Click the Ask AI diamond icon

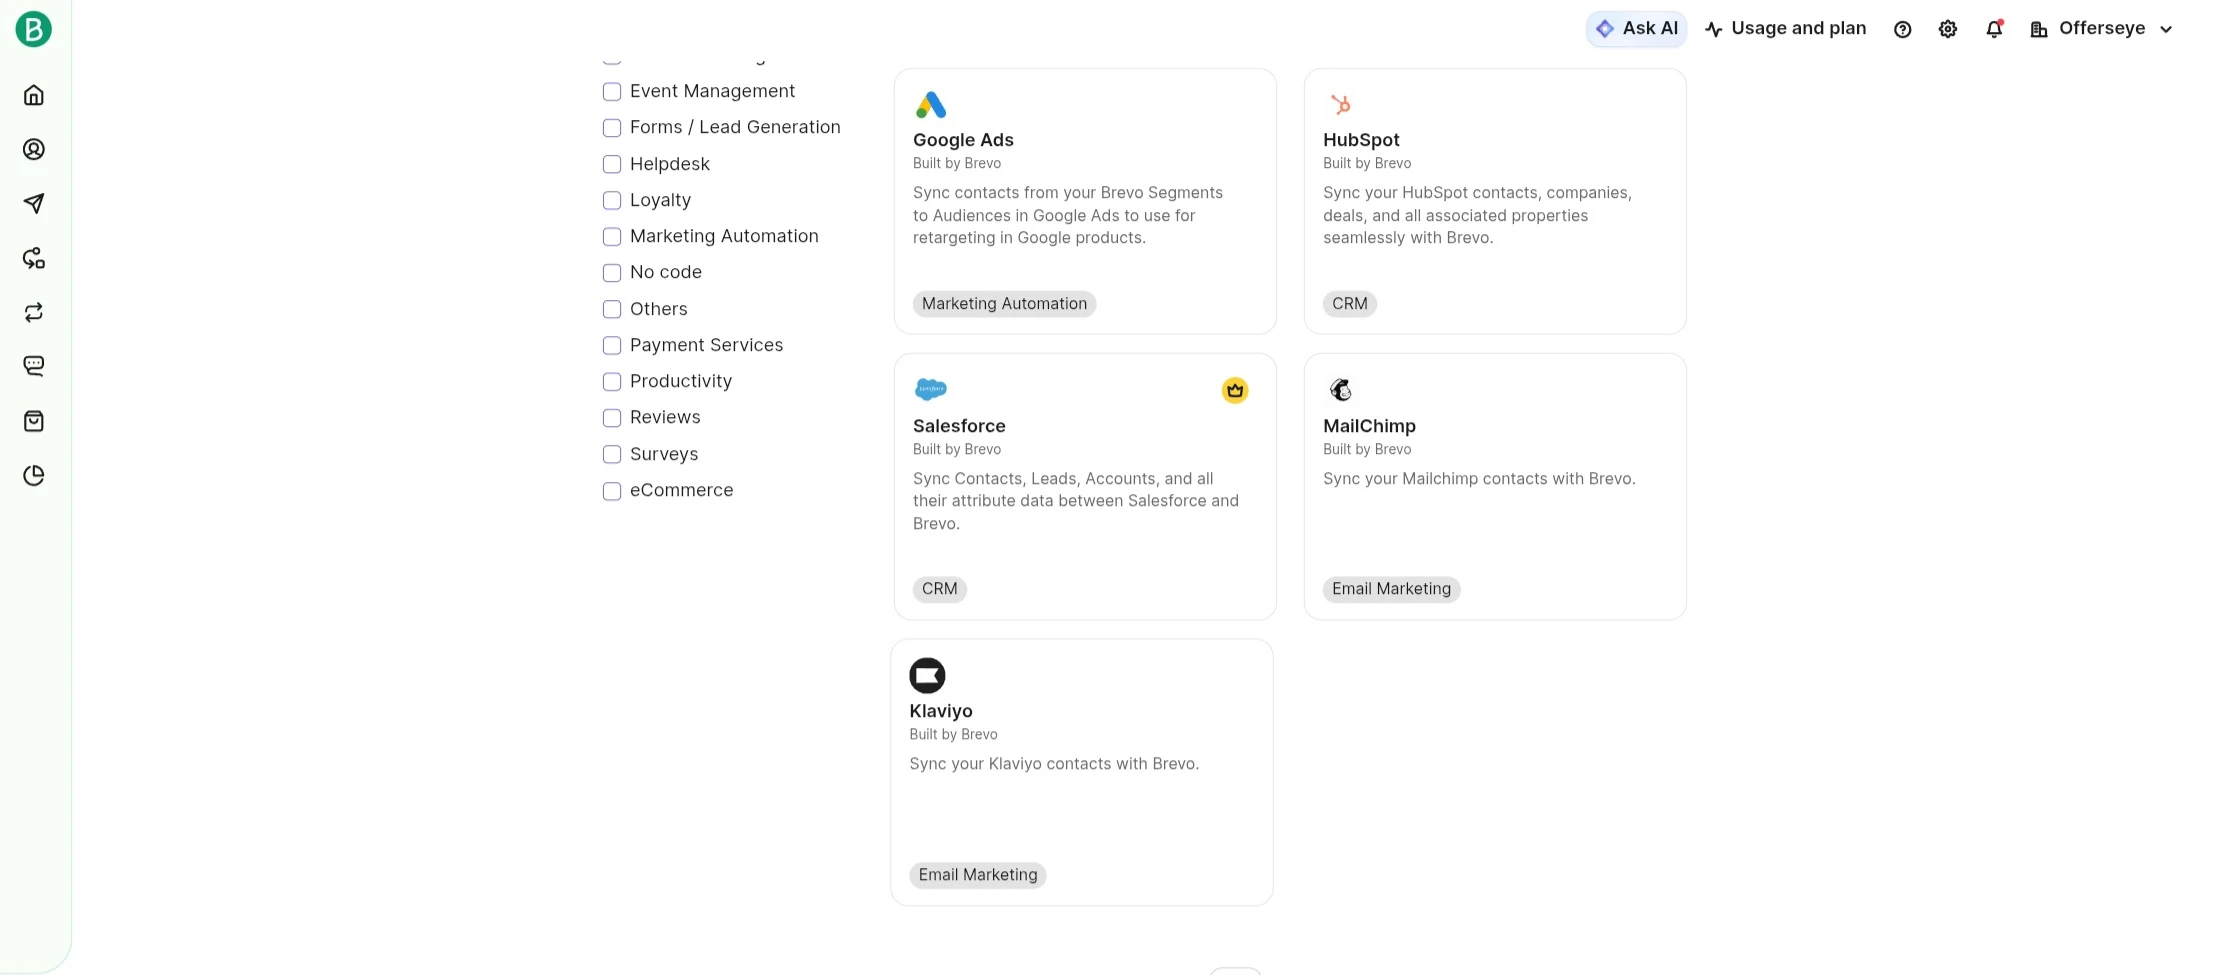(x=1605, y=29)
